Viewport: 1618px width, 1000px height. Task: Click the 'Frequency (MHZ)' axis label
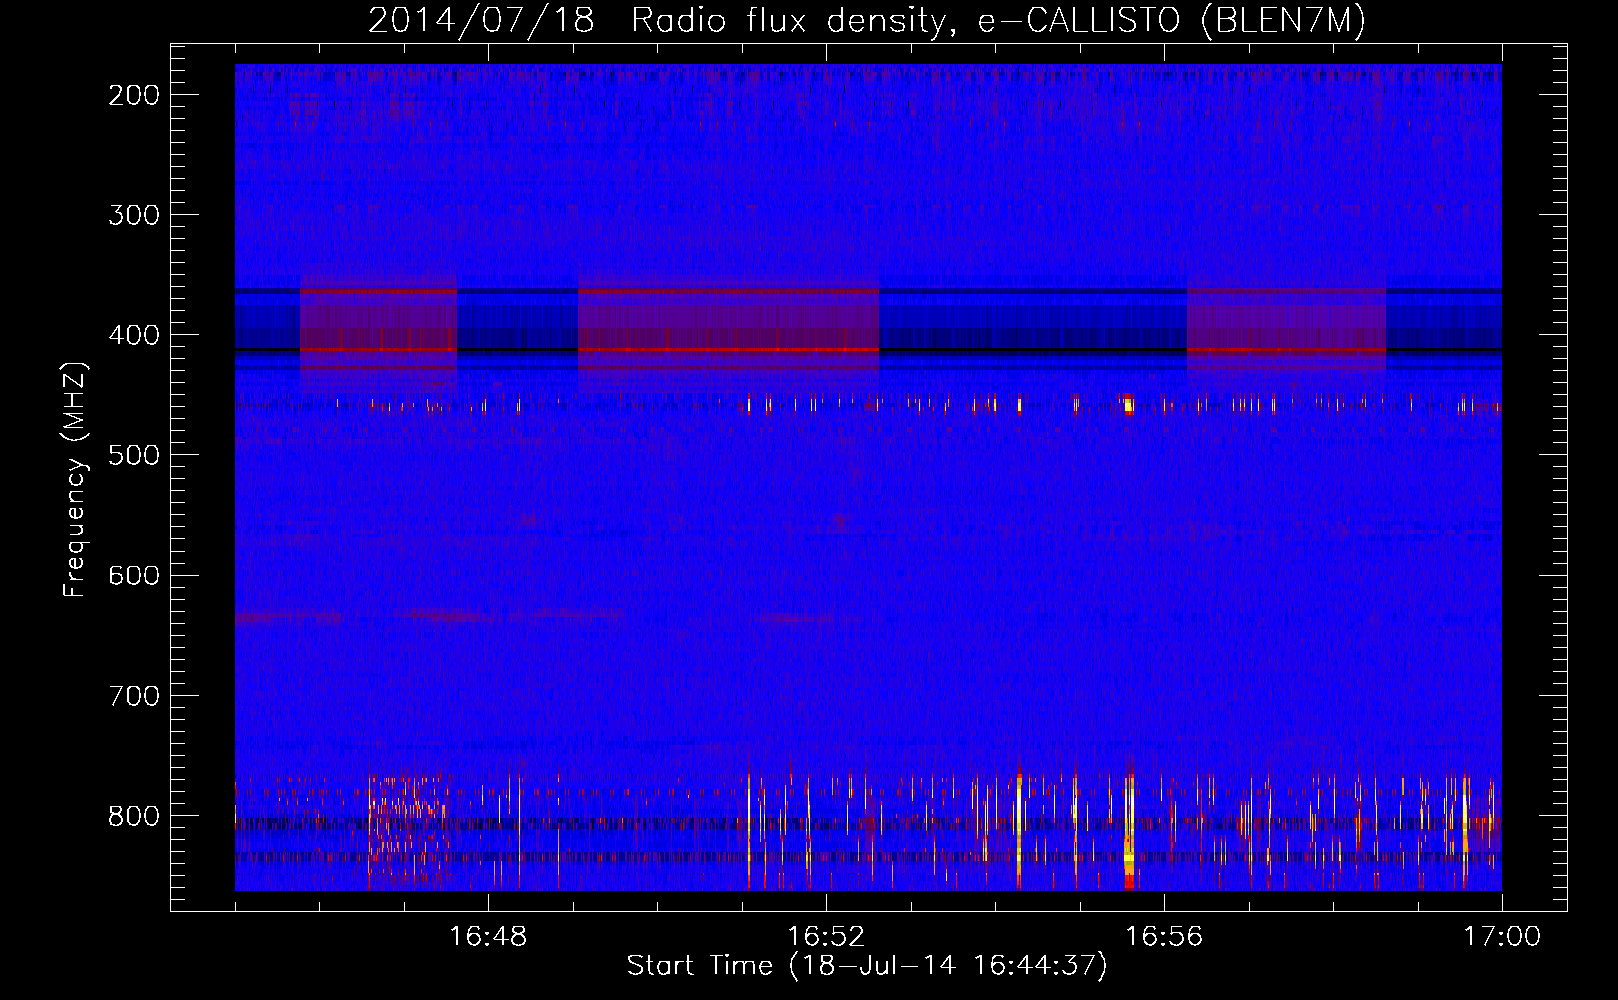(75, 480)
